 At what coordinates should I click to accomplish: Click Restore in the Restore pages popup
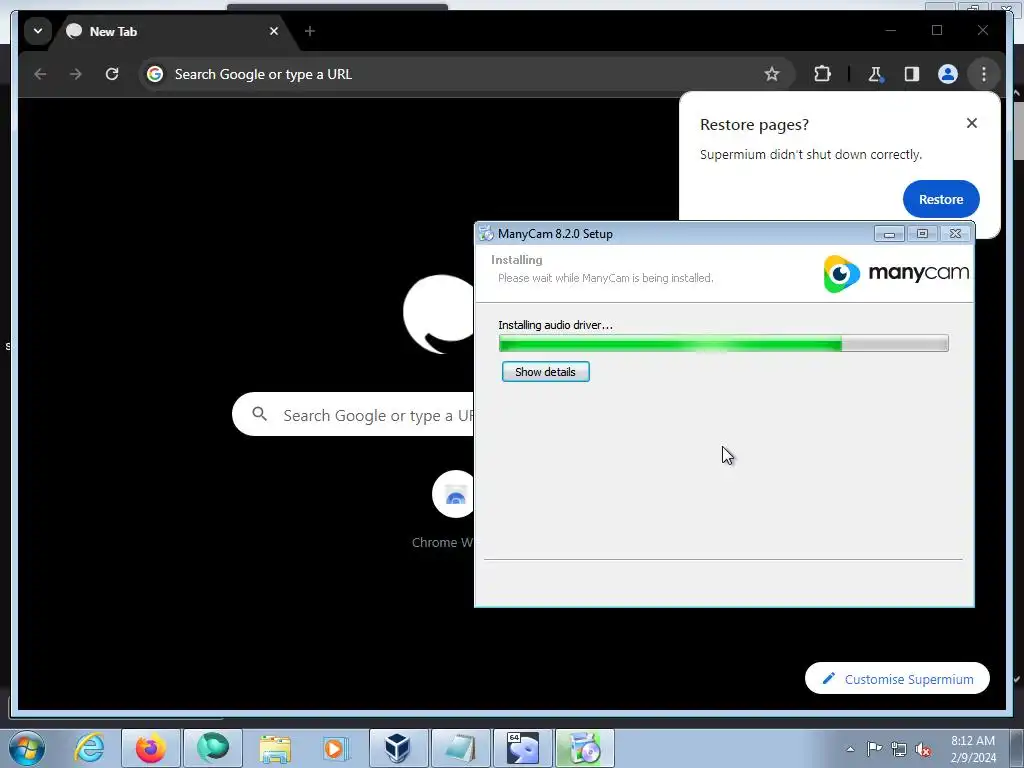point(941,199)
